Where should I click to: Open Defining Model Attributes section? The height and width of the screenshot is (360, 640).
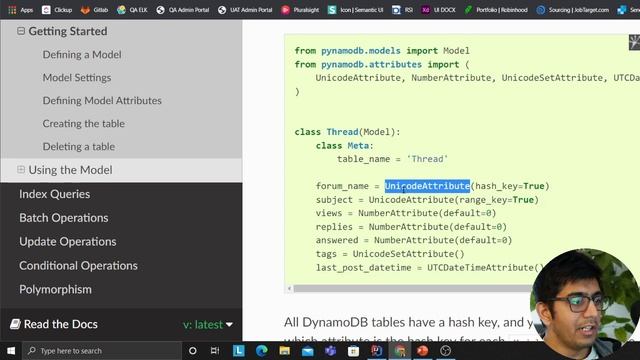tap(102, 100)
